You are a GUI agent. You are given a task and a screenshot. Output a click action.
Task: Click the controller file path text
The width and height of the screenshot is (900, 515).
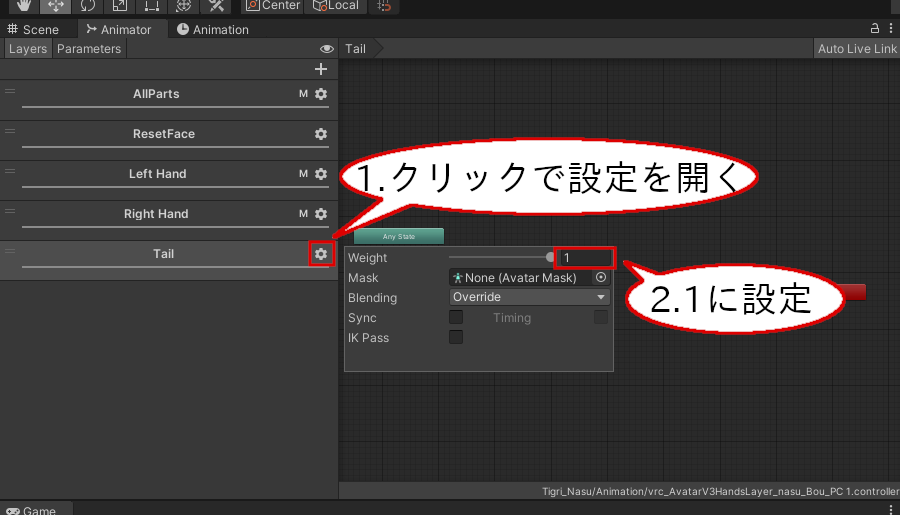click(x=721, y=491)
